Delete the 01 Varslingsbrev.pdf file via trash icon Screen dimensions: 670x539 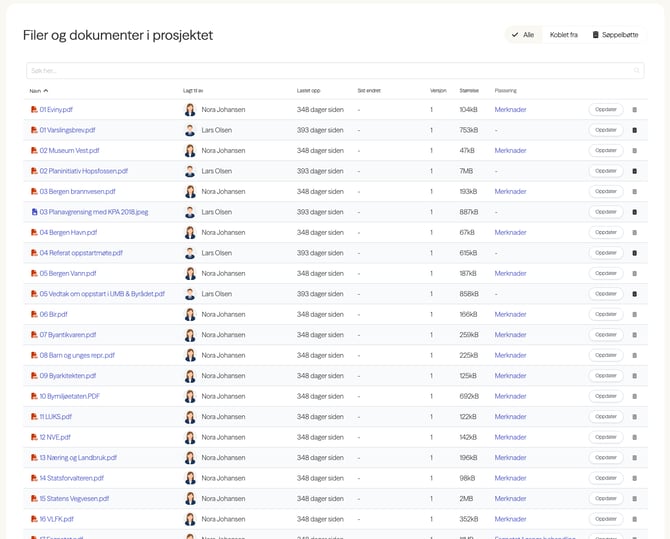[x=634, y=130]
